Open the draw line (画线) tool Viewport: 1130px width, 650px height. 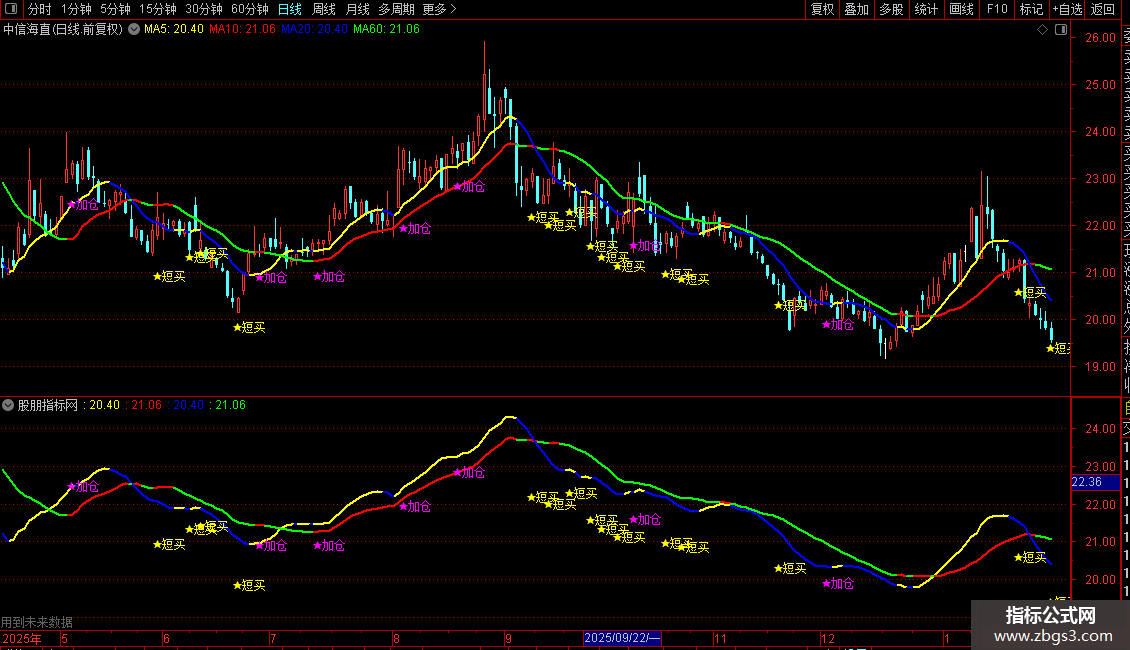[961, 9]
